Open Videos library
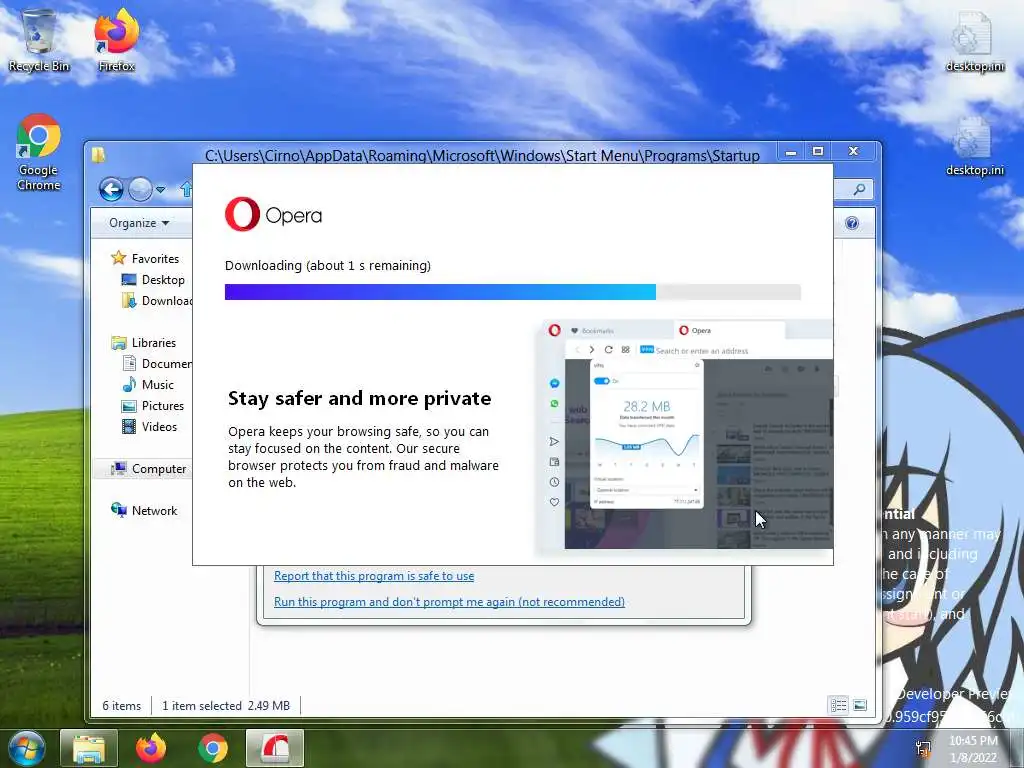The width and height of the screenshot is (1024, 768). click(x=150, y=426)
